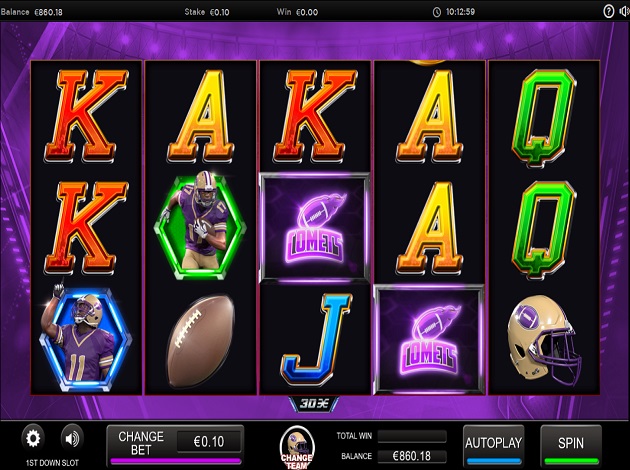
Task: Click the Change Team helmet icon
Action: pos(297,448)
